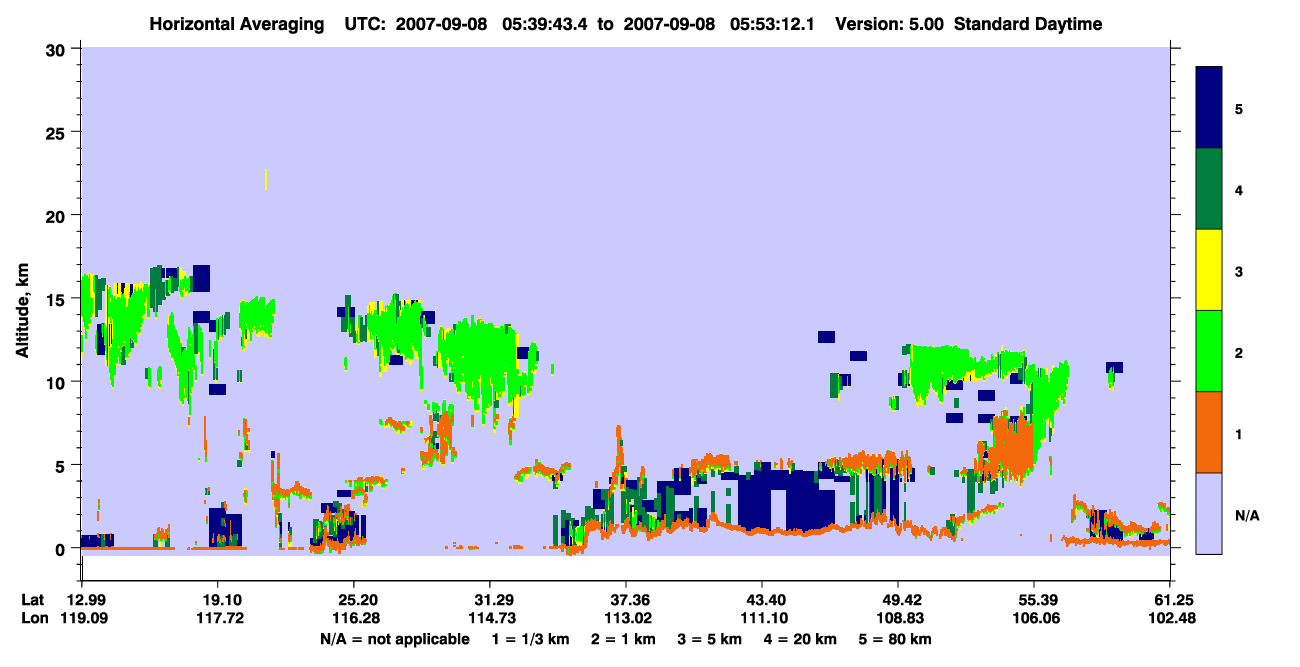Click longitude value 102.48

point(1170,618)
